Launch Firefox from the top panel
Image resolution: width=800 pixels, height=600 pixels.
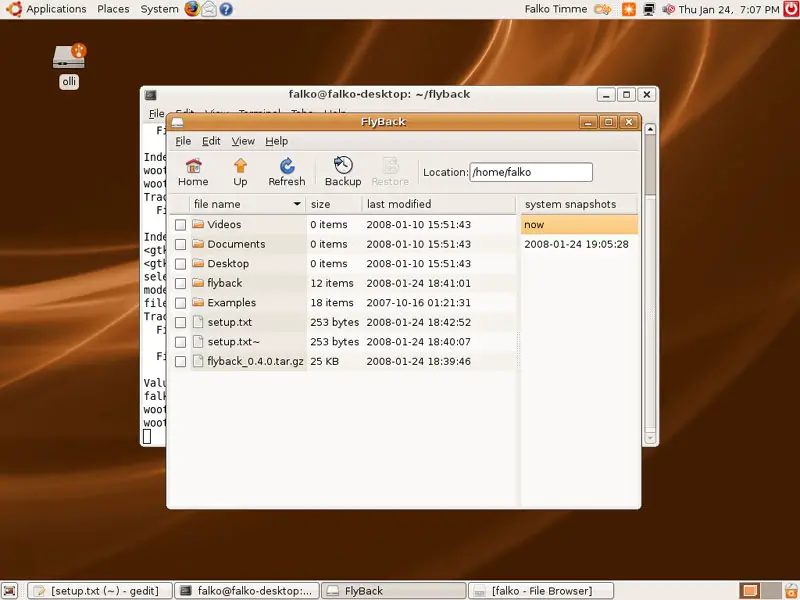coord(192,9)
